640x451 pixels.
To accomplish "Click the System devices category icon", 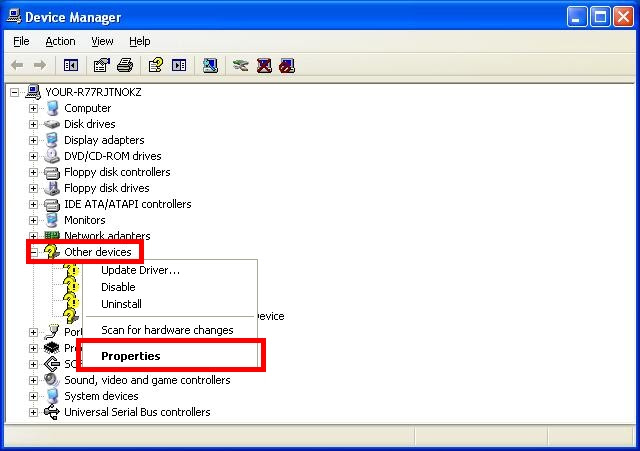I will 52,396.
